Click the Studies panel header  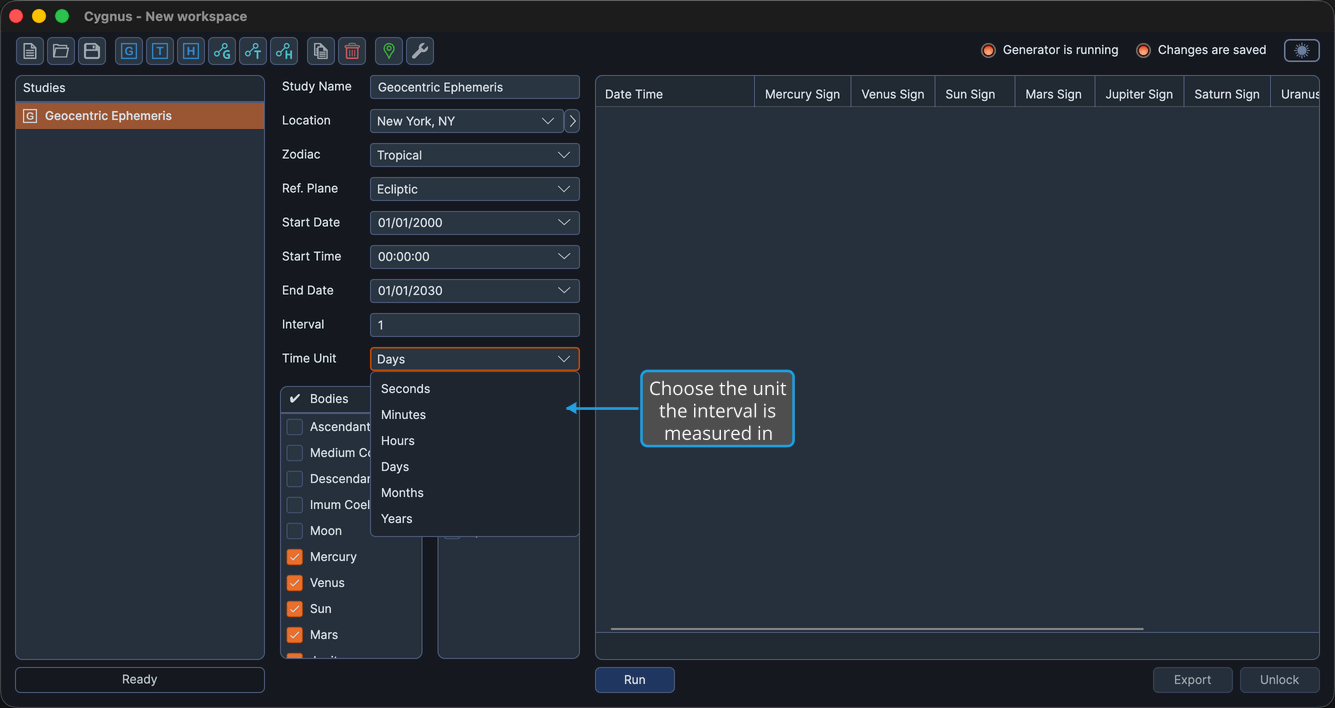tap(140, 88)
